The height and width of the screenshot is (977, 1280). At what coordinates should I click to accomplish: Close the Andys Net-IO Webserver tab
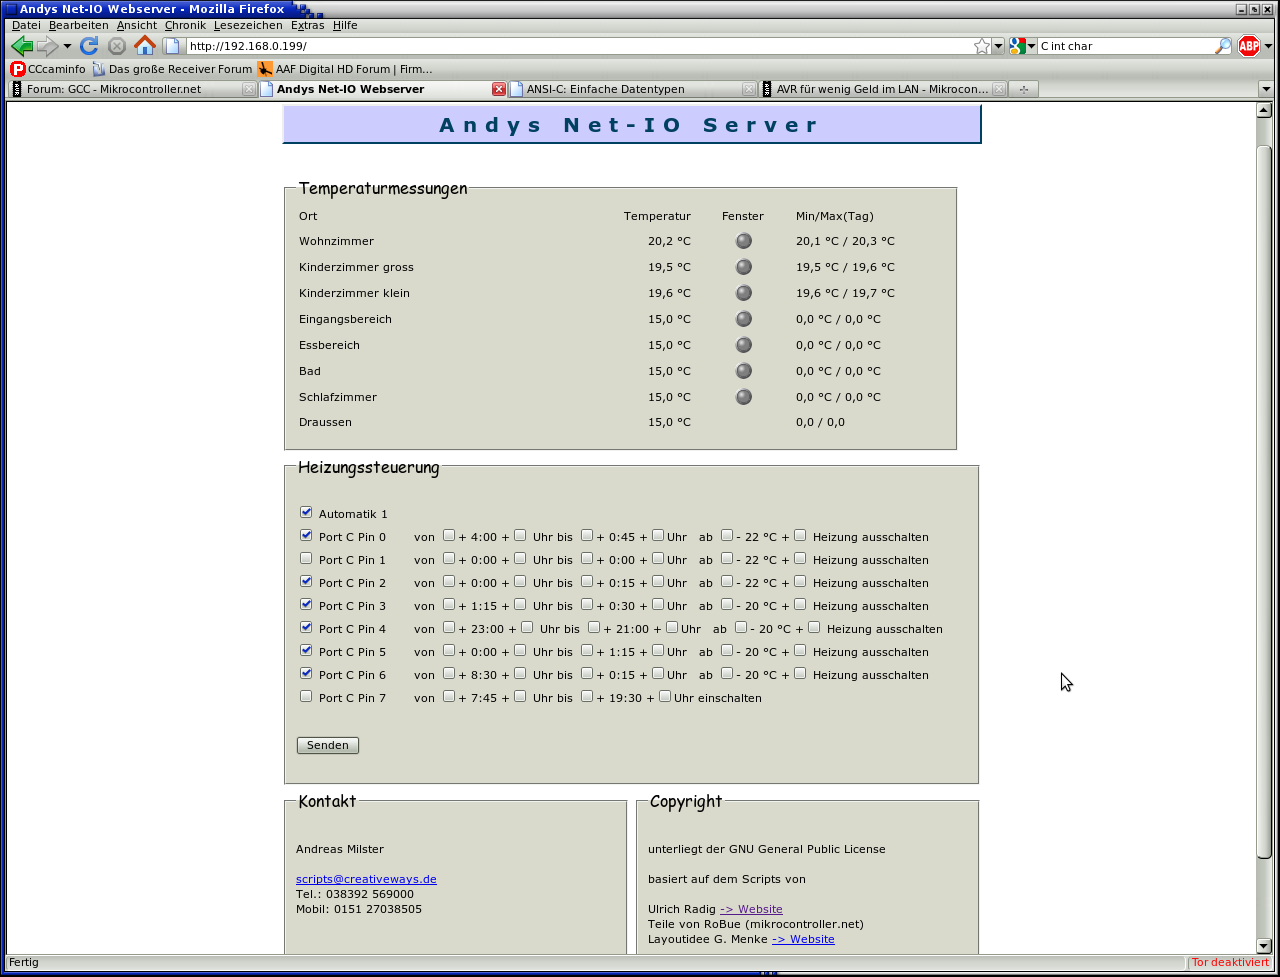[499, 89]
